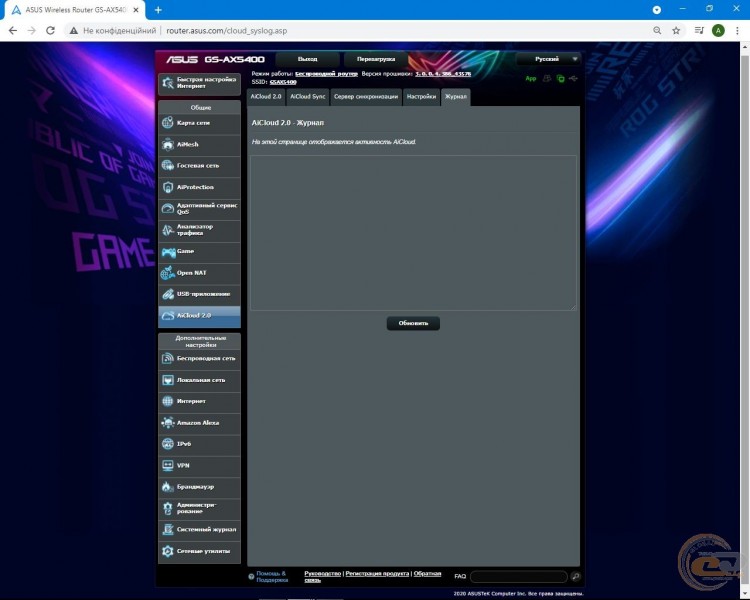The image size is (750, 600).
Task: Select the Guest Network (Гостевая сеть) icon
Action: (x=167, y=166)
